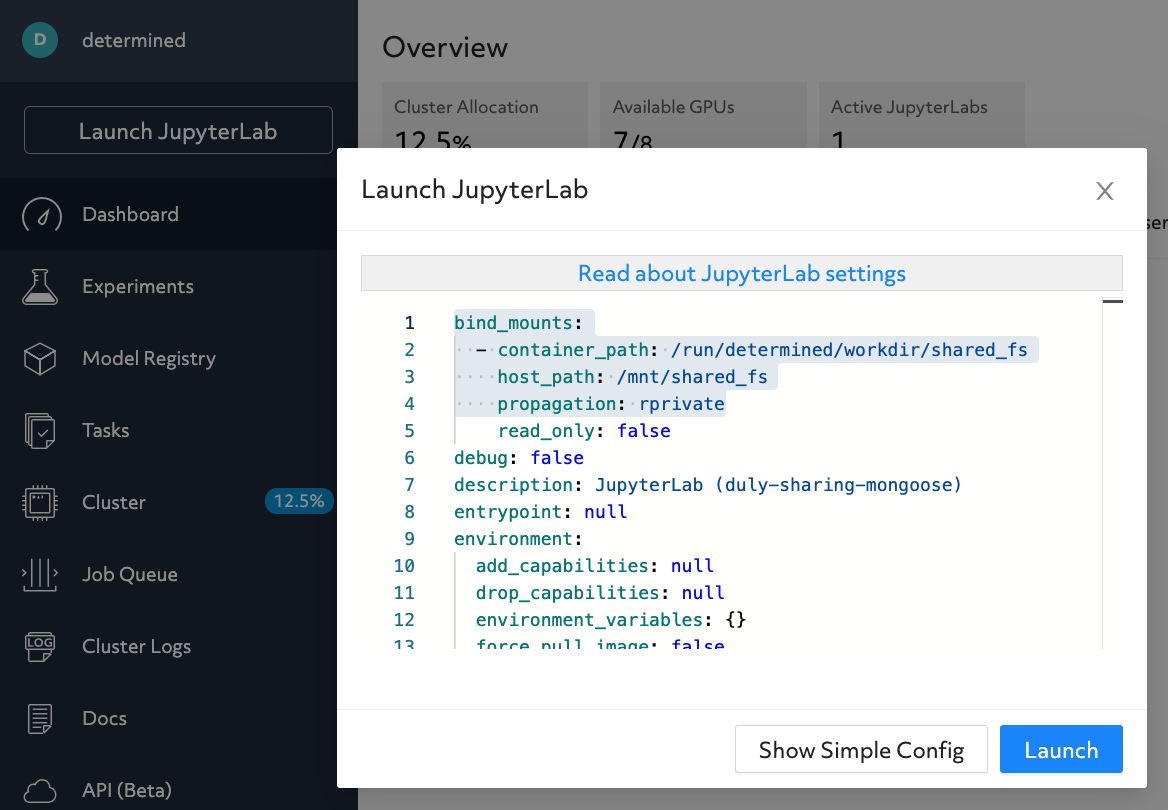
Task: Click line number 9 in editor gutter
Action: click(x=409, y=539)
